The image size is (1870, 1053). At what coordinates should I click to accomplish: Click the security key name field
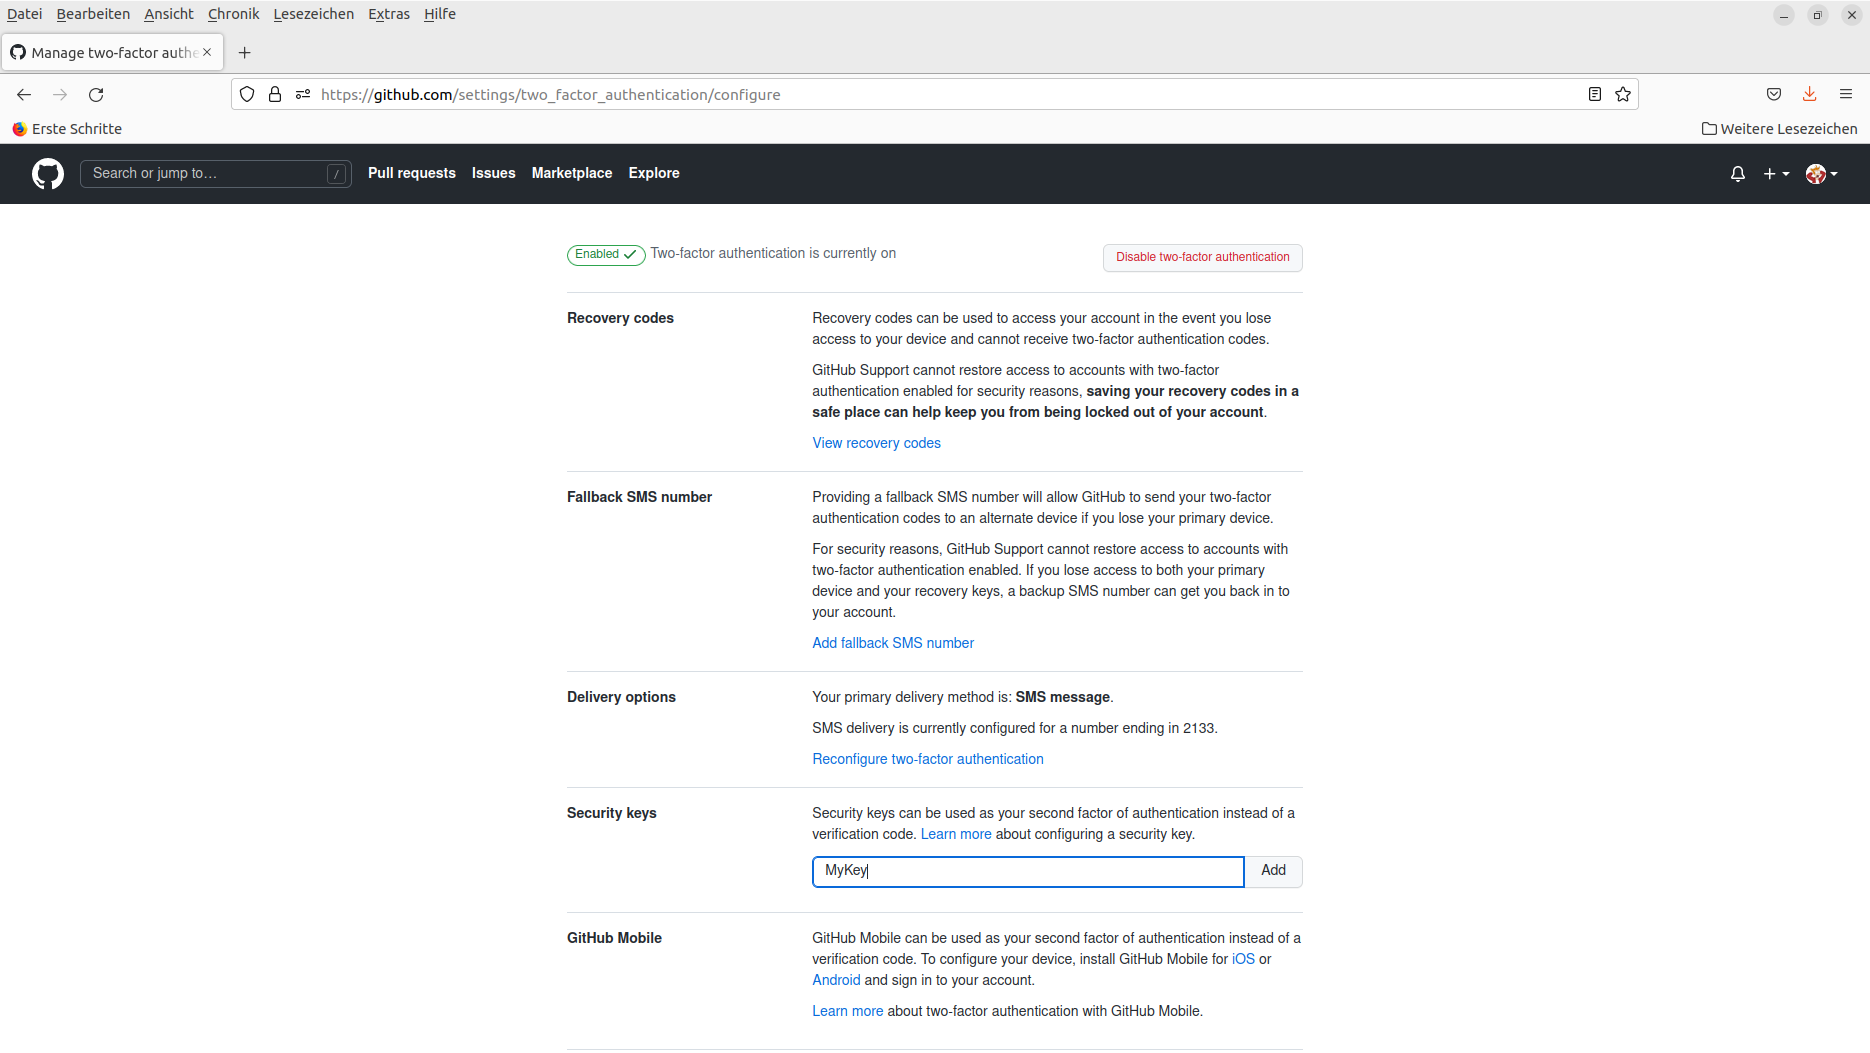(1028, 872)
